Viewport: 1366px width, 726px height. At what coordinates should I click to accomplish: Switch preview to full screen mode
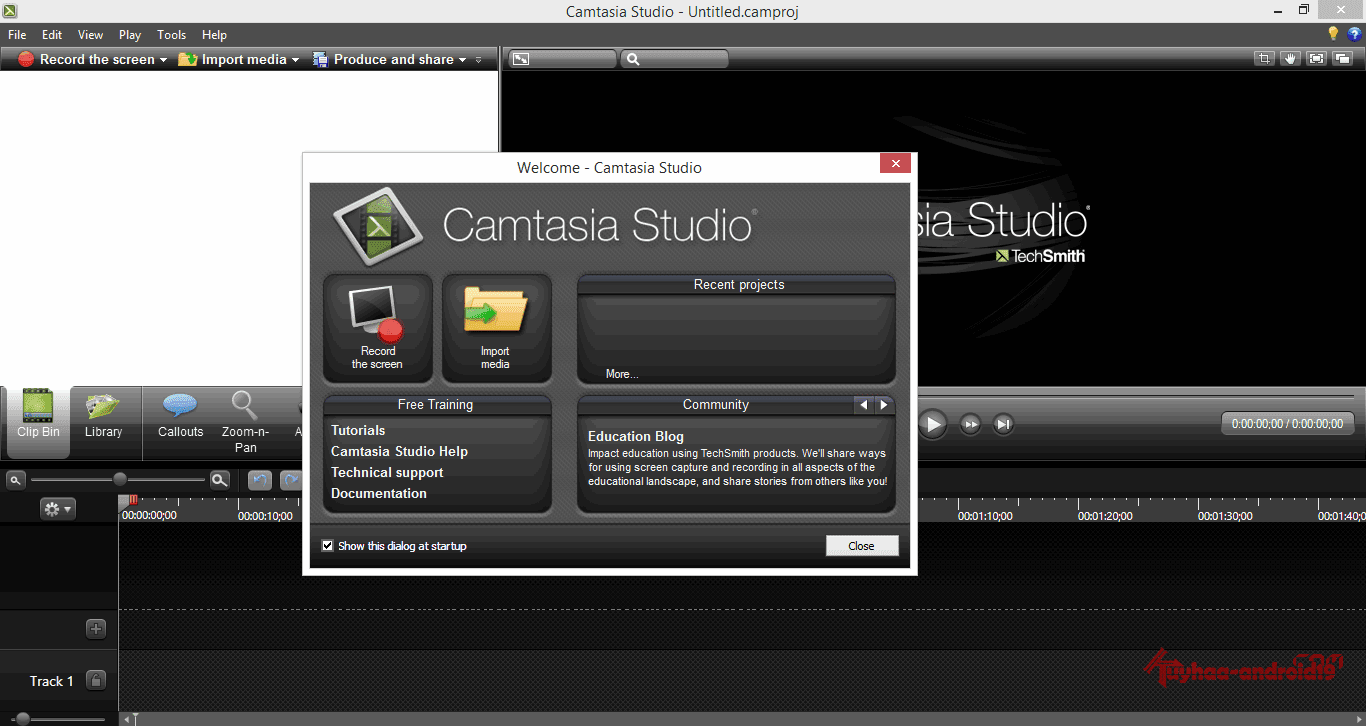click(x=1317, y=59)
